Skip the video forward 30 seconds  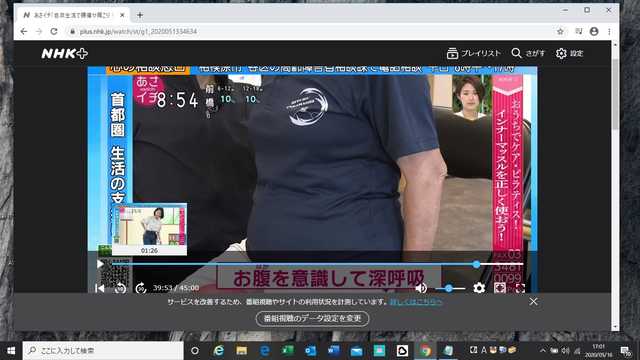pos(141,288)
